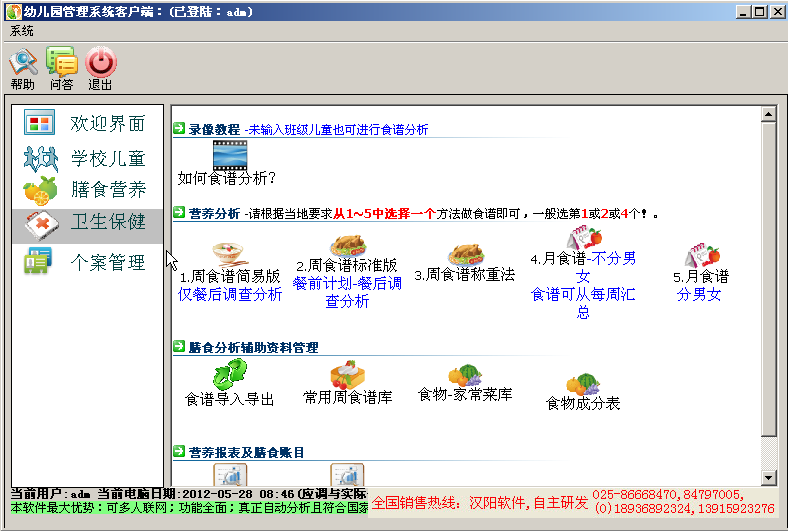Open 4.月食谱 calendar apple icon
The image size is (788, 531).
pyautogui.click(x=585, y=238)
